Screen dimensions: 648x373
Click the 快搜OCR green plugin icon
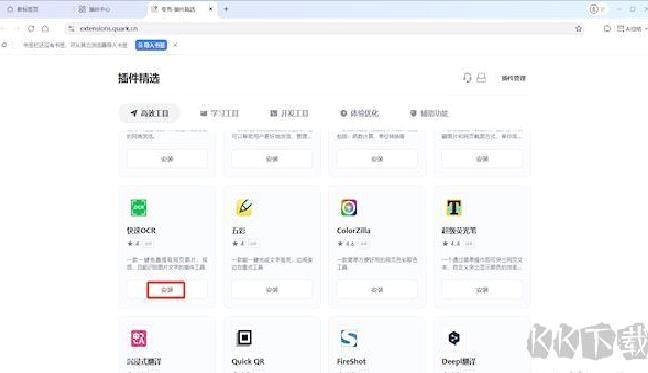[138, 208]
